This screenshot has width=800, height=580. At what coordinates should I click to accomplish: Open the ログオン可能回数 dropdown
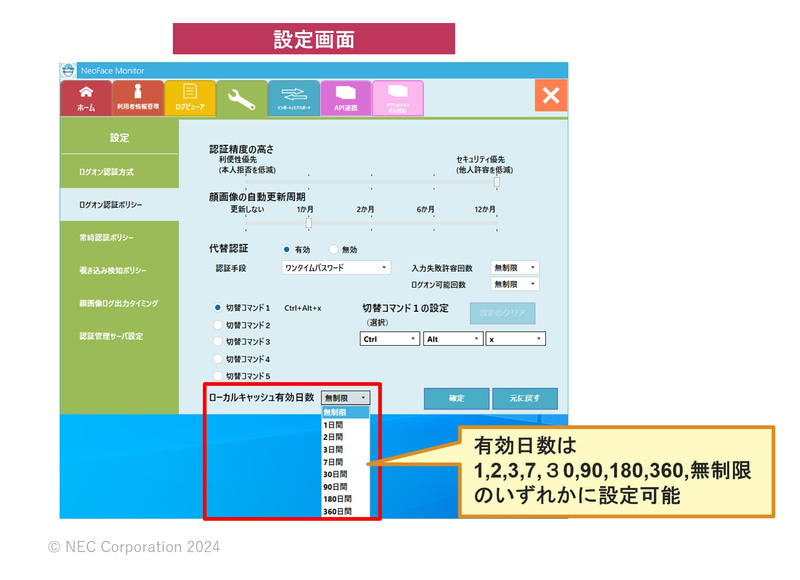coord(515,284)
